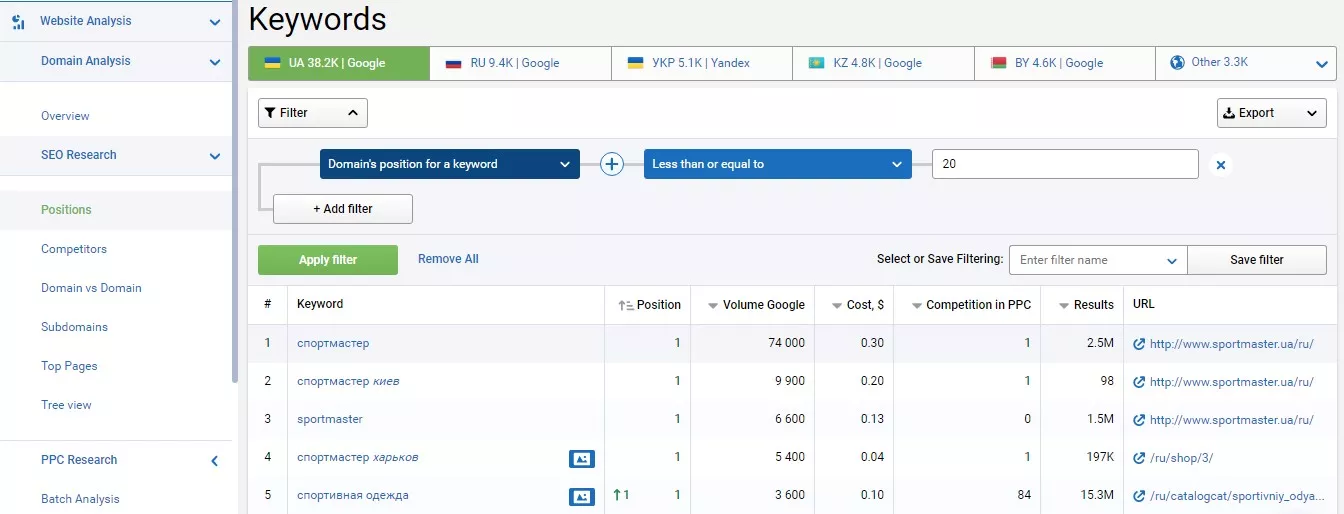Viewport: 1344px width, 514px height.
Task: Toggle the Filter dropdown button
Action: click(313, 113)
